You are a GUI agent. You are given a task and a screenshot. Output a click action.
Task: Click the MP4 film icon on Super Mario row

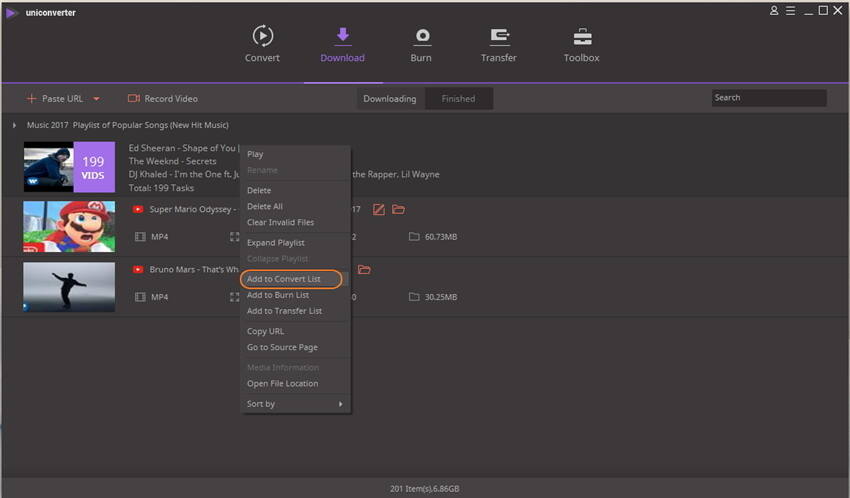tap(140, 237)
